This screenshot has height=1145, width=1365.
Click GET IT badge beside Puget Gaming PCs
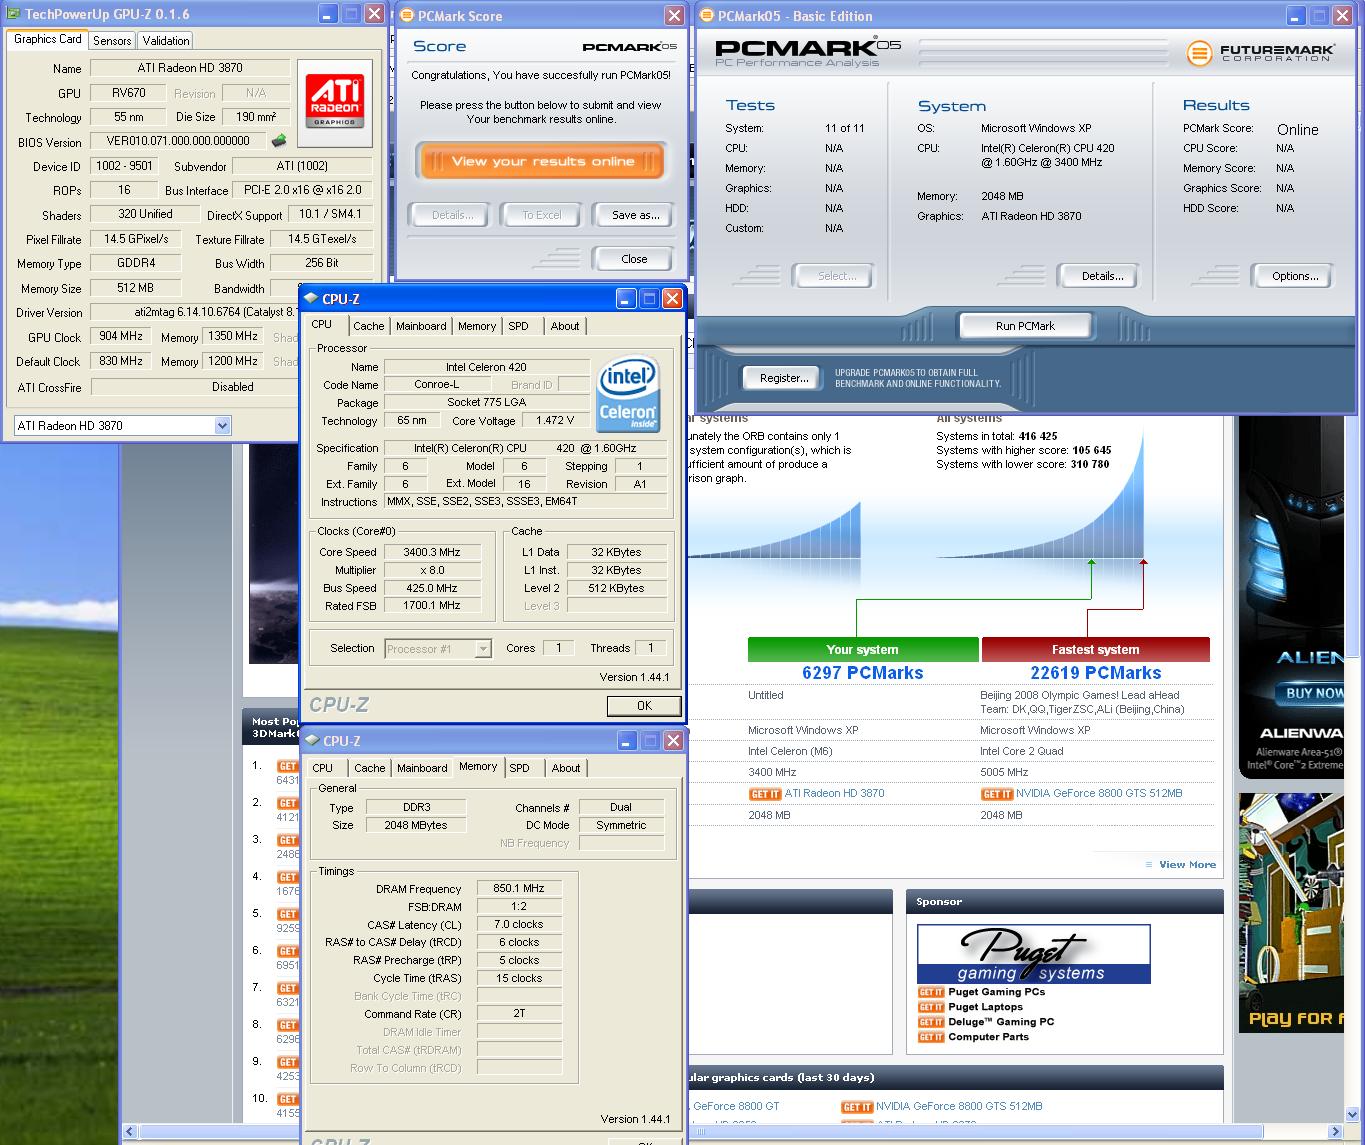(x=931, y=992)
